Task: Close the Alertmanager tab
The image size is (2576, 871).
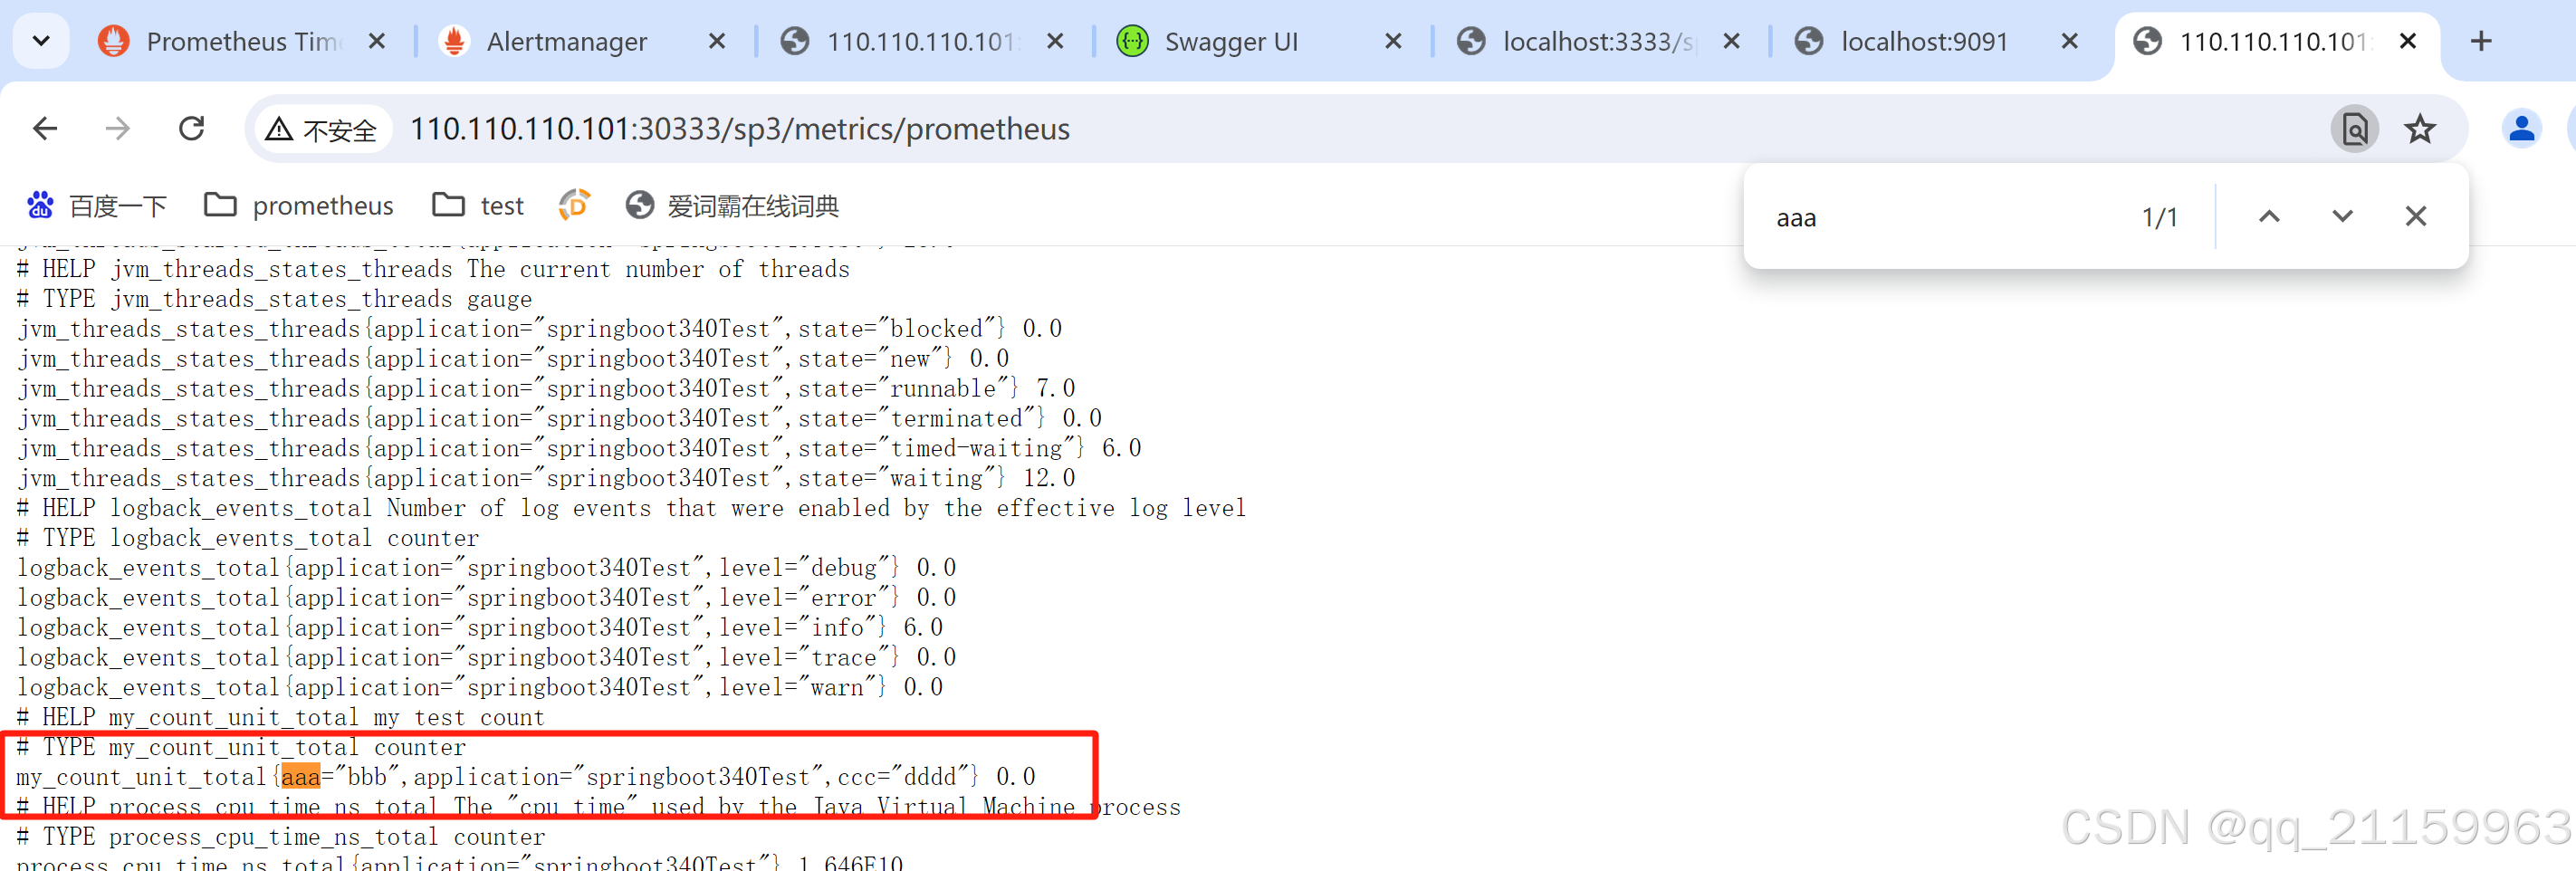Action: coord(717,41)
